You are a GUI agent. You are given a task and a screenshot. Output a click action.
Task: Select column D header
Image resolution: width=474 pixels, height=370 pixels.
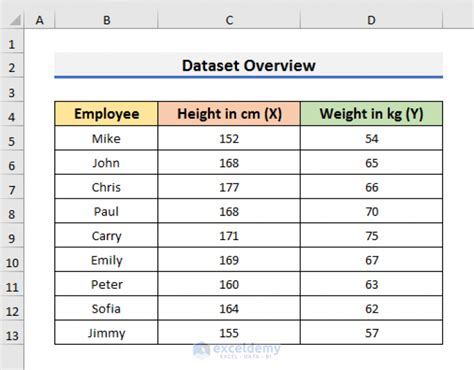[x=371, y=20]
